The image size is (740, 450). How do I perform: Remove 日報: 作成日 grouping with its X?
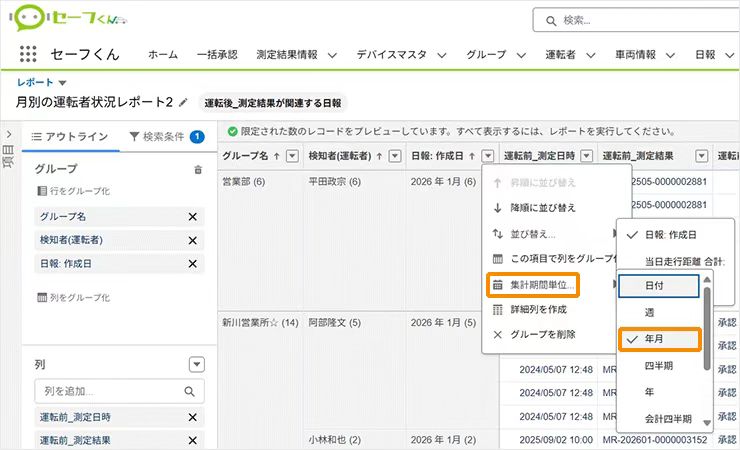tap(193, 264)
